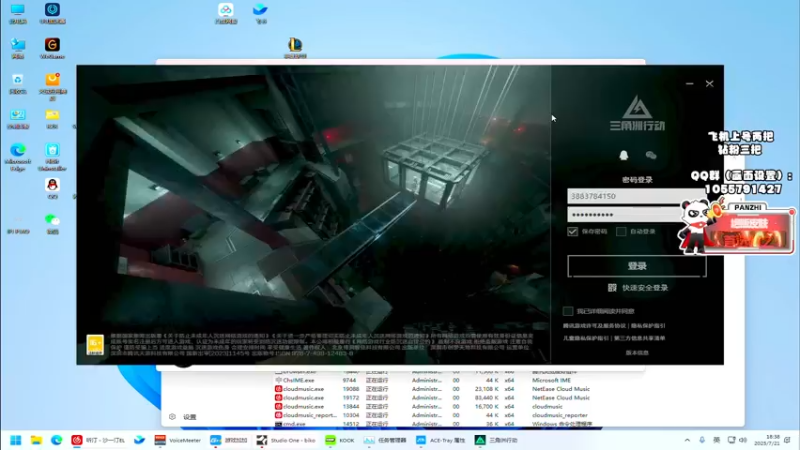This screenshot has width=800, height=450.
Task: Select cloudmusic.exe row with PID 13844
Action: click(x=433, y=407)
